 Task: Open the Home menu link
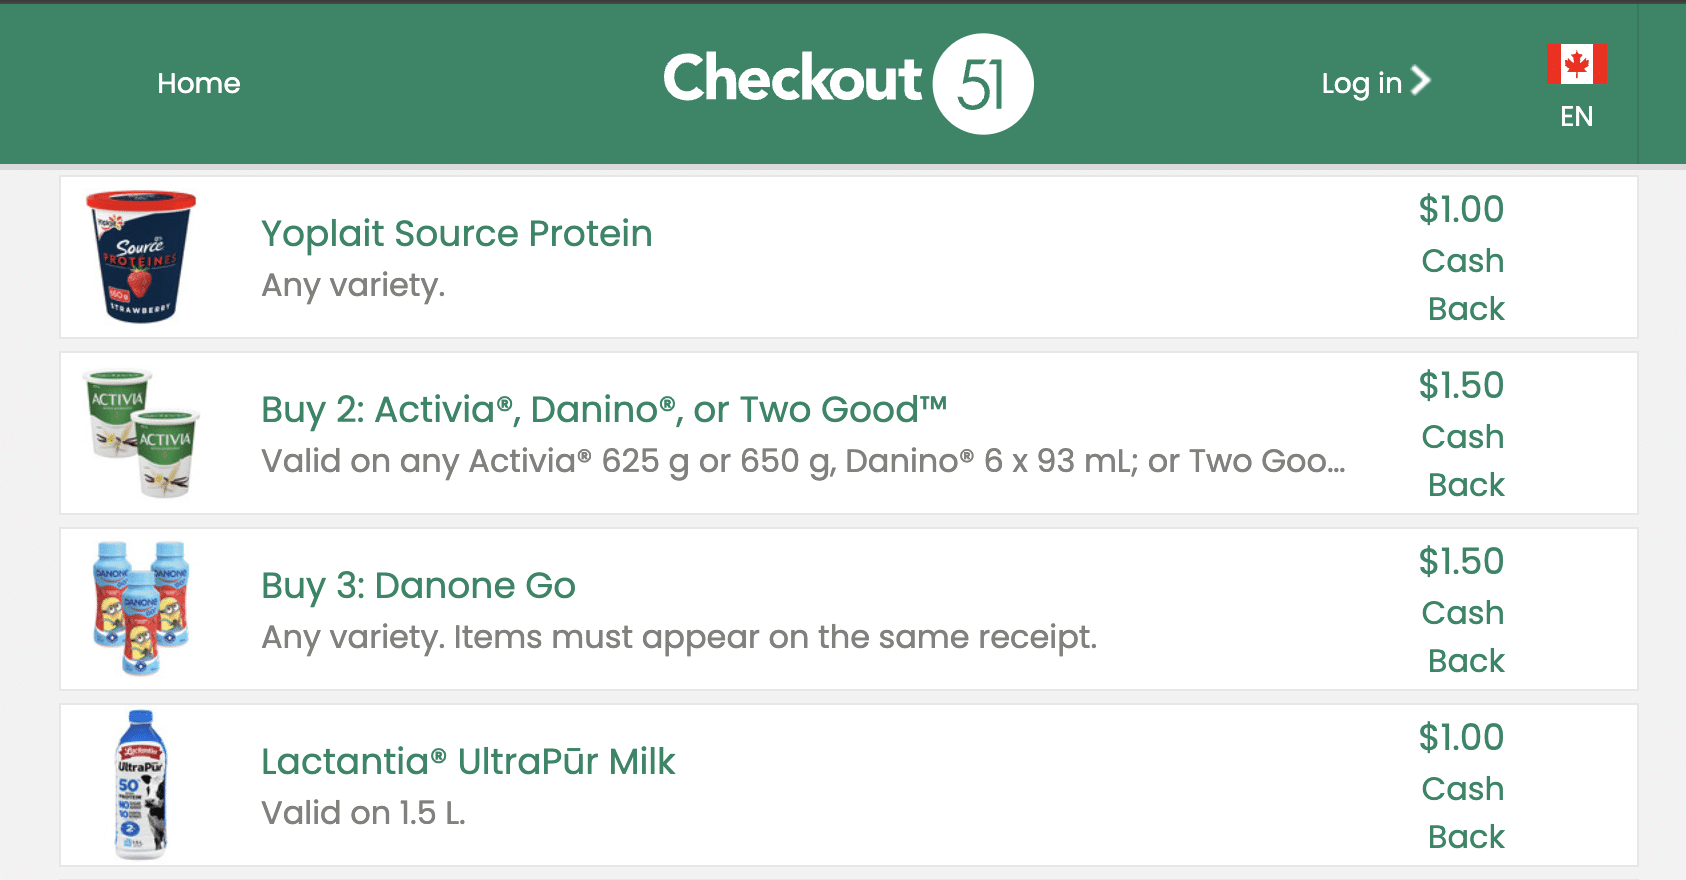[198, 83]
